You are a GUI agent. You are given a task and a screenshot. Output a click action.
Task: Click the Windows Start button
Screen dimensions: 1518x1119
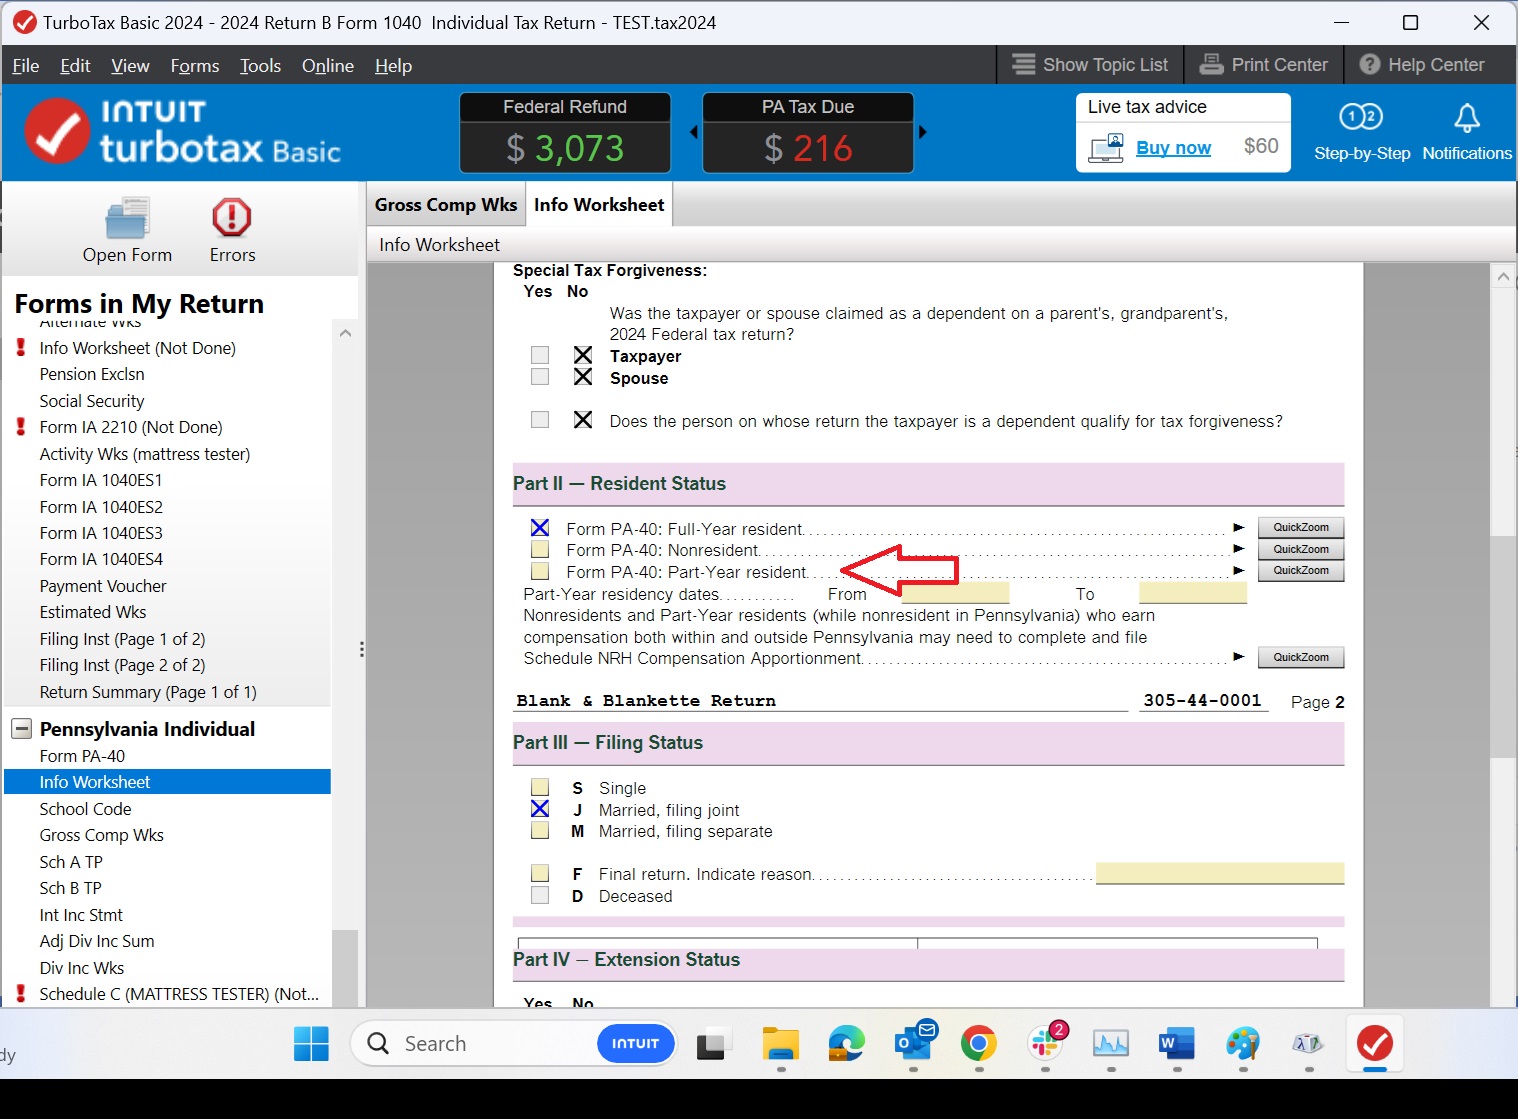point(311,1044)
